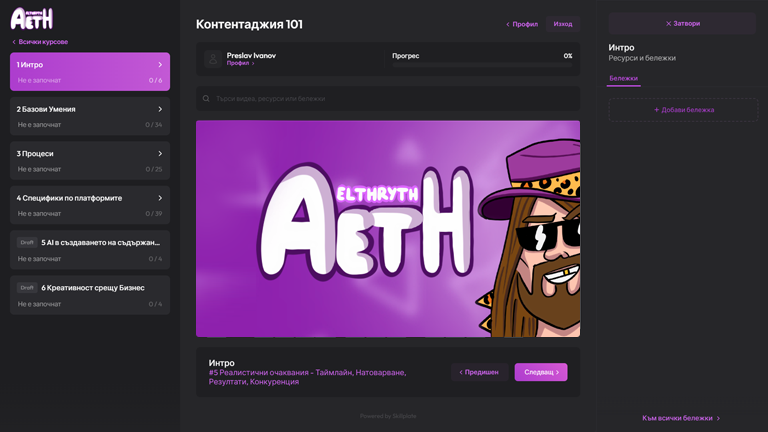The image size is (768, 432).
Task: Open draft module 6 Креативност срещу Бизнес
Action: coord(89,294)
